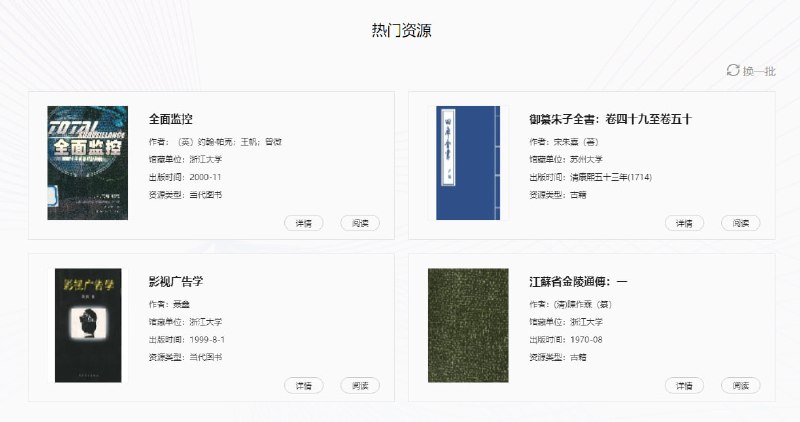Screen dimensions: 800x422
Task: Click the author line of 江蘇省金陵通傳
Action: (x=570, y=304)
